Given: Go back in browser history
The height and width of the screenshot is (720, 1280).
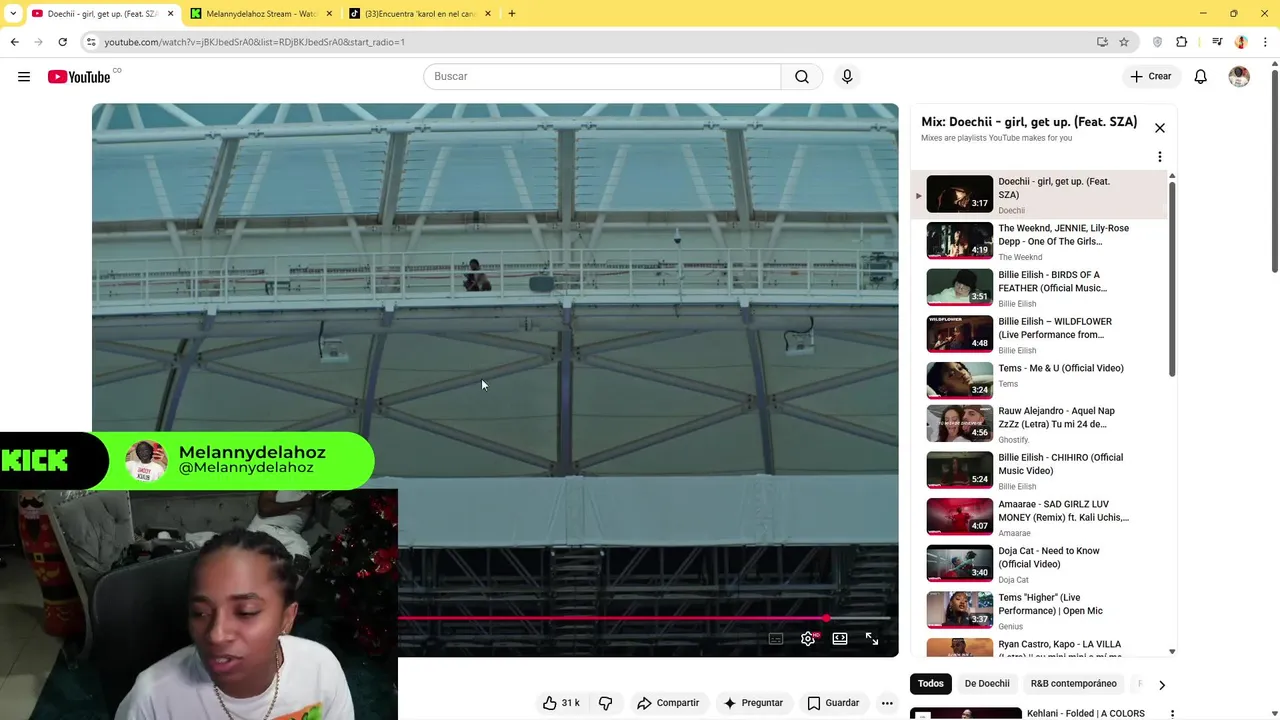Looking at the screenshot, I should tap(14, 42).
